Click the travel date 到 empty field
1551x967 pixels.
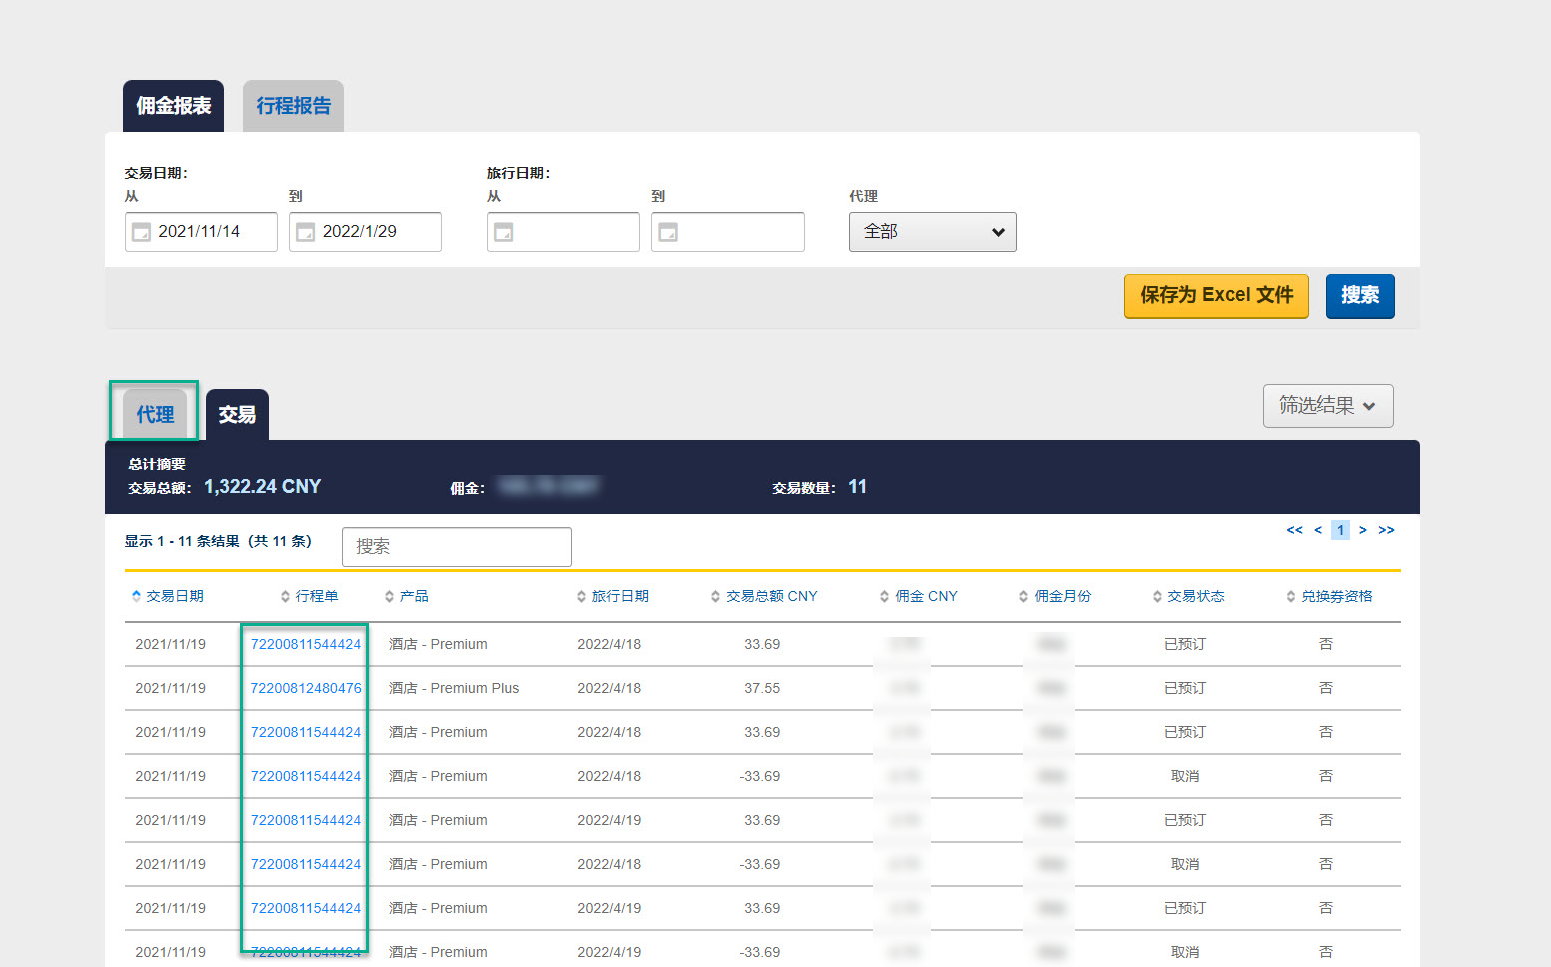(x=728, y=232)
